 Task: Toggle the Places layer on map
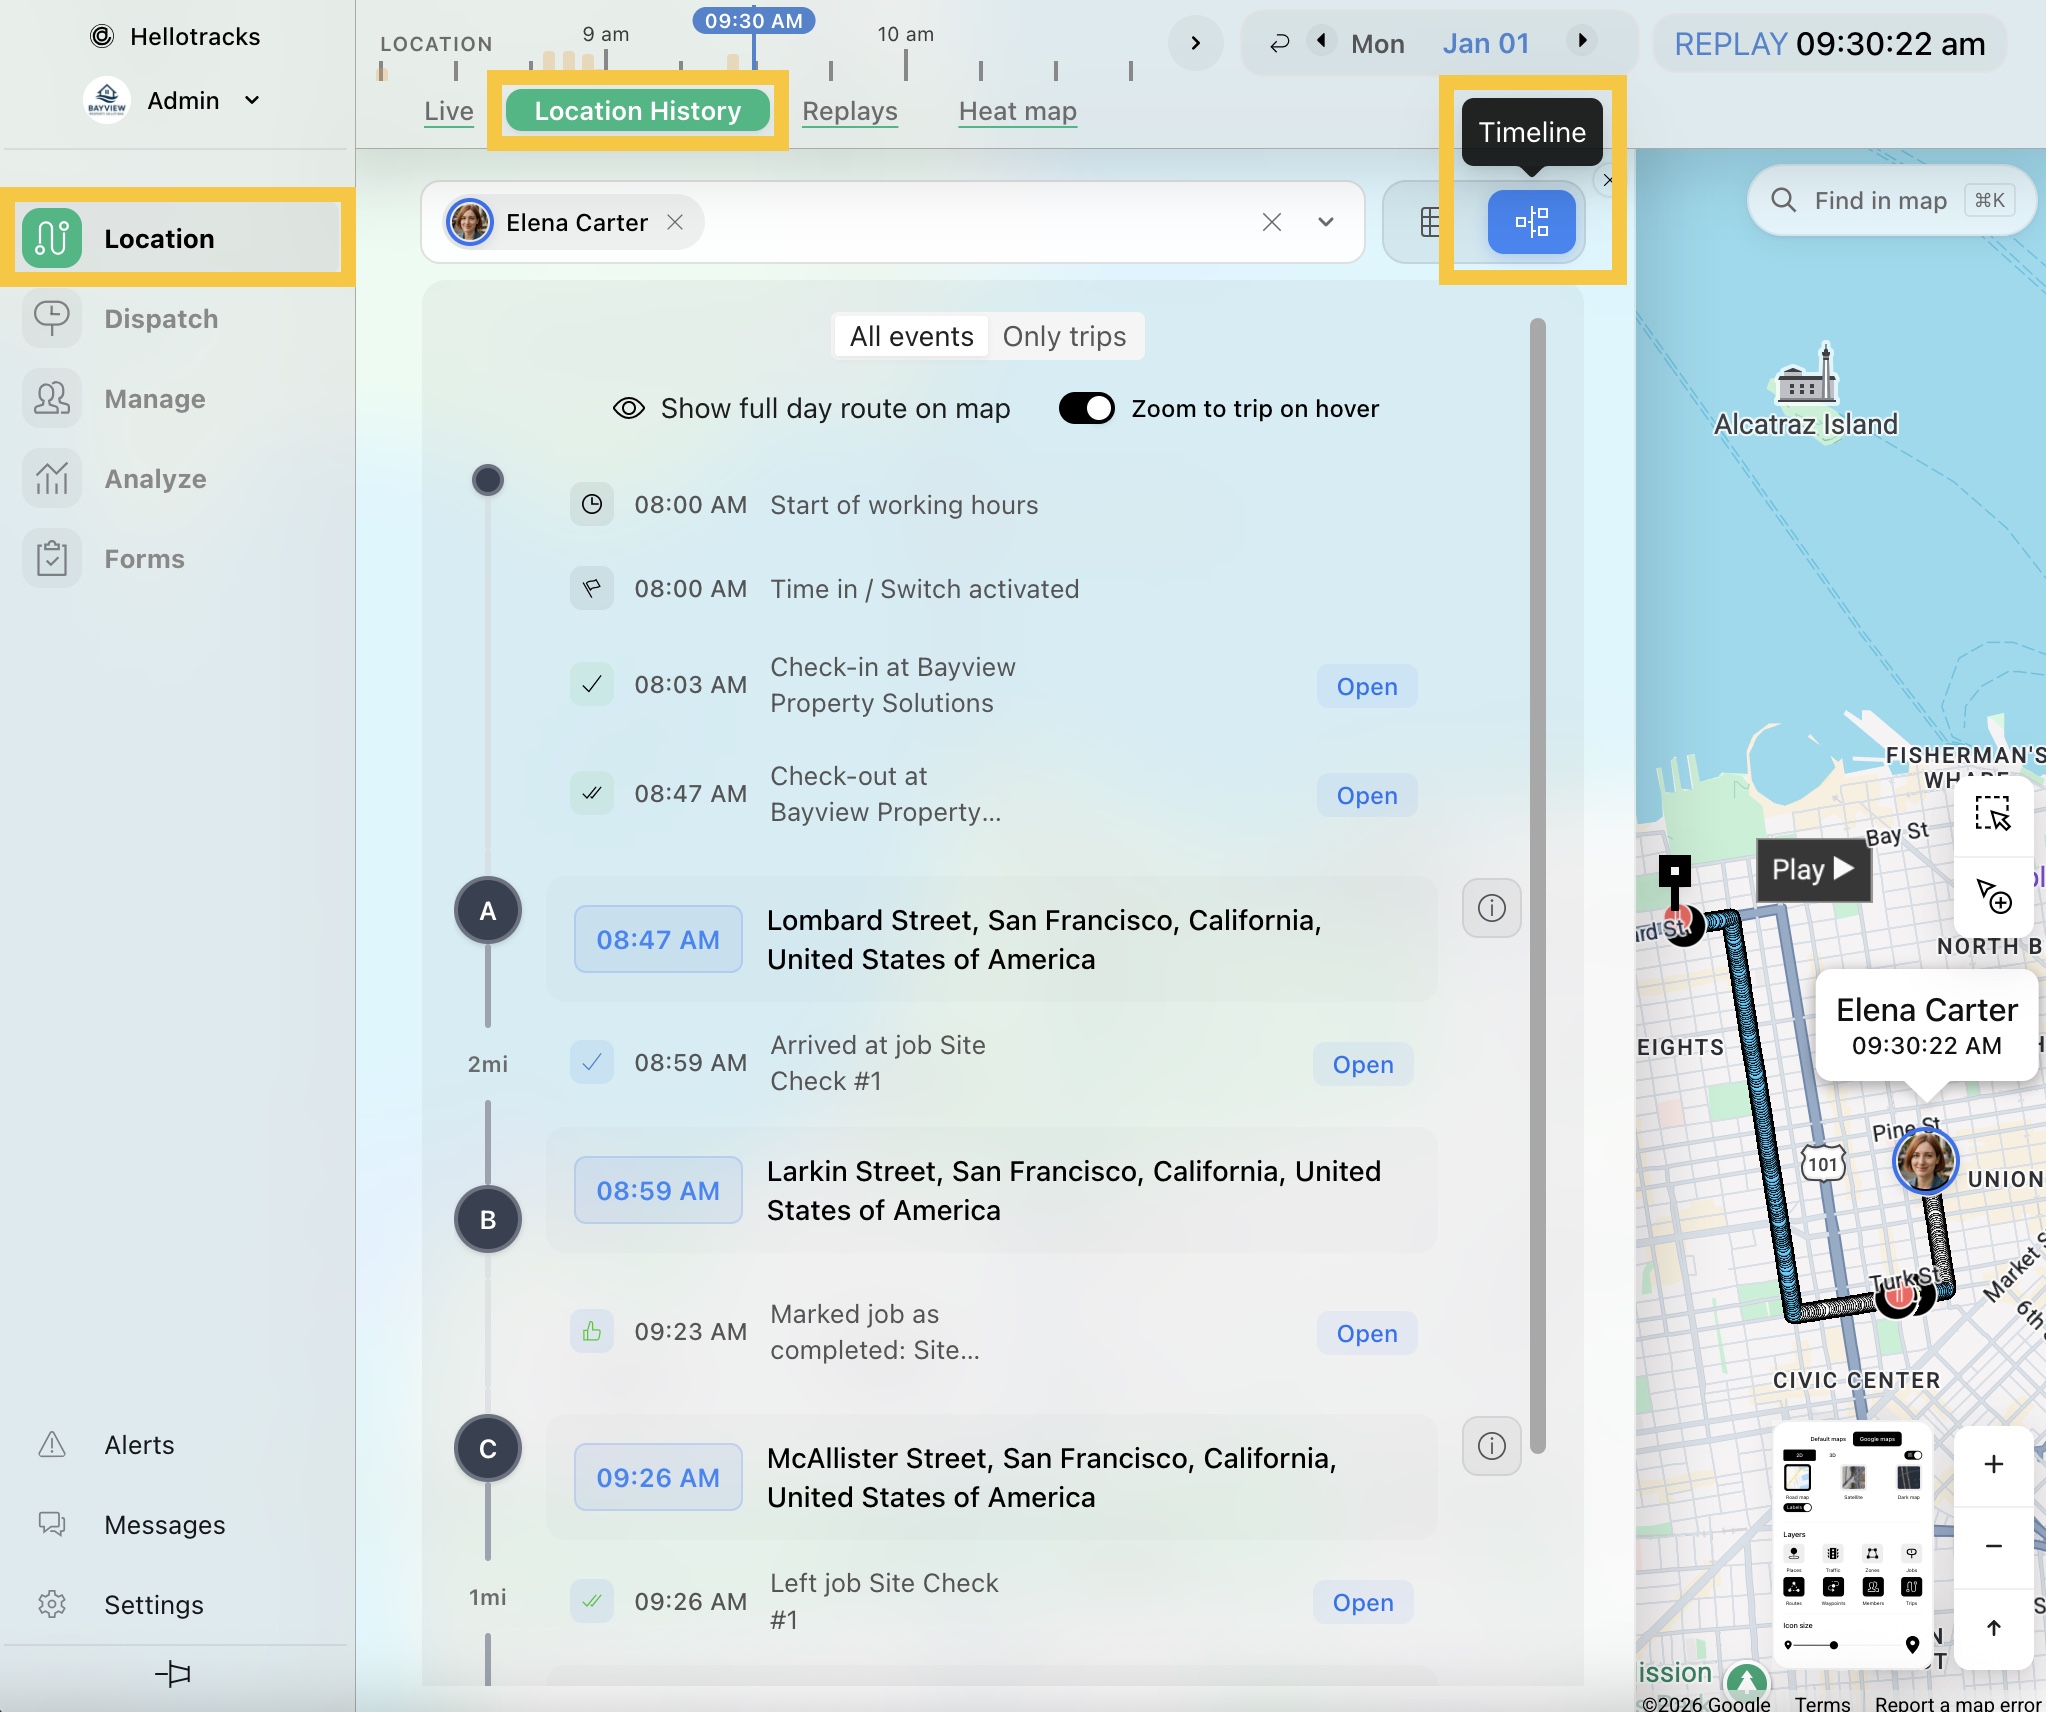[1794, 1554]
